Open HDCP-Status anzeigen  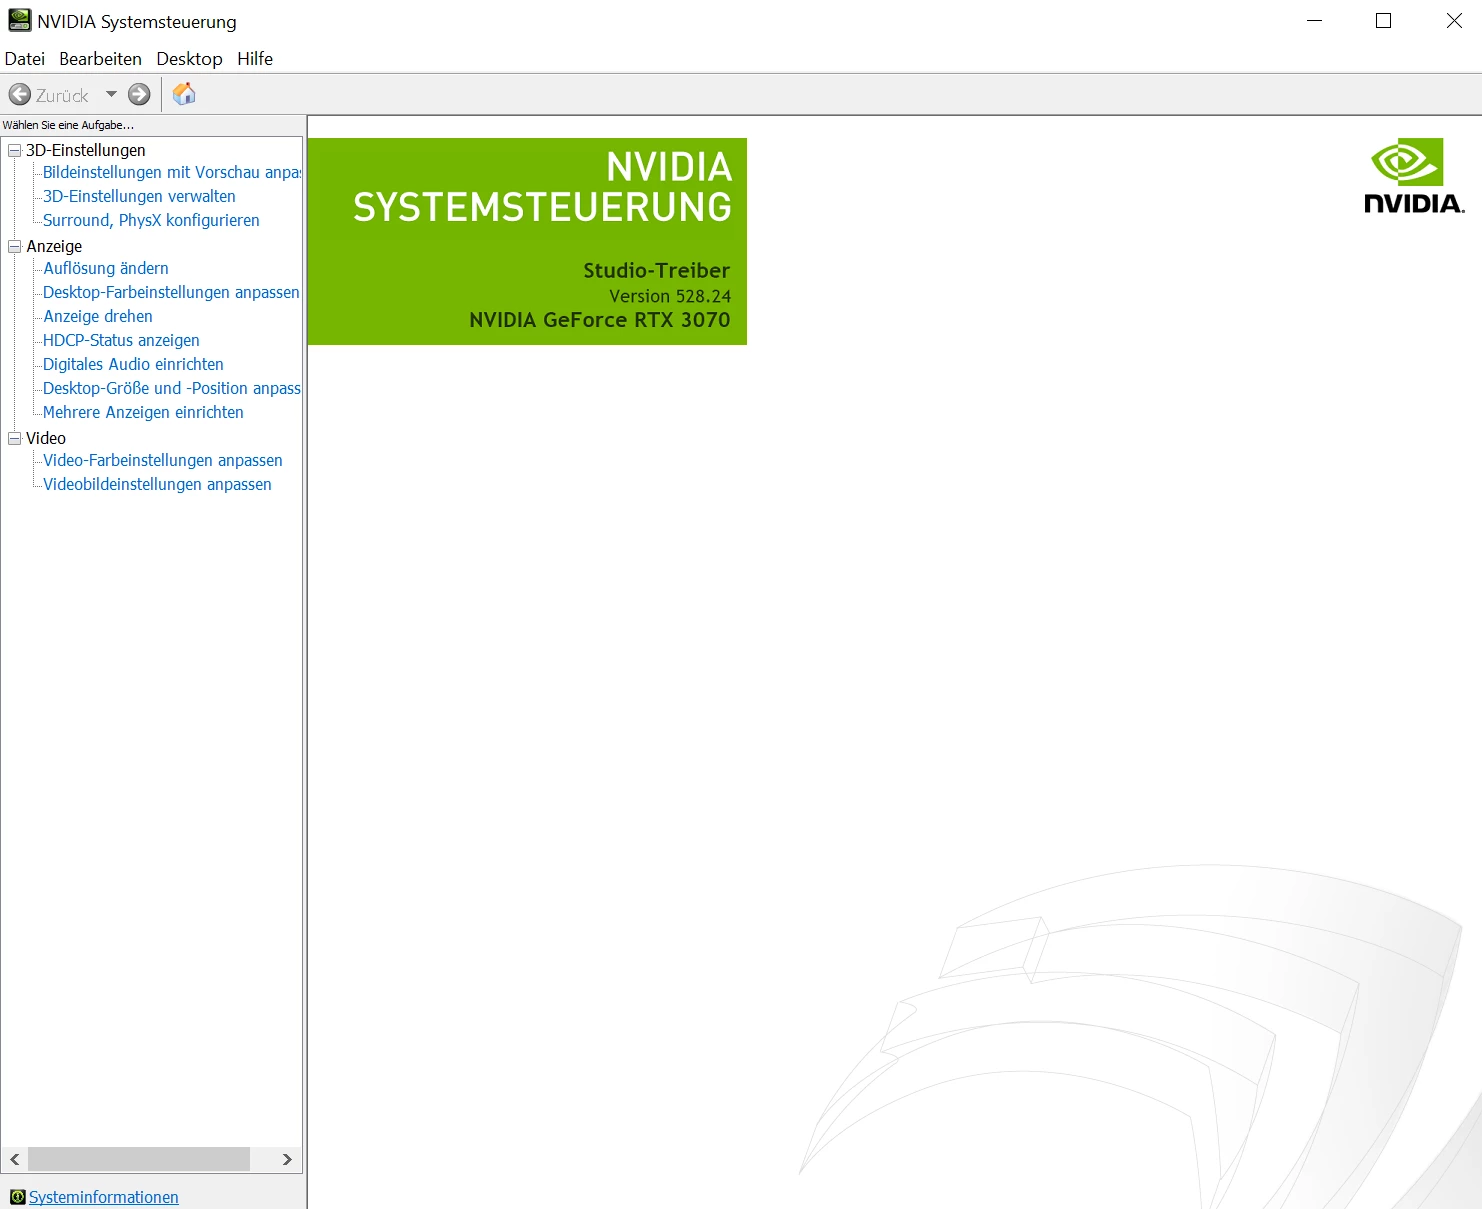point(121,340)
